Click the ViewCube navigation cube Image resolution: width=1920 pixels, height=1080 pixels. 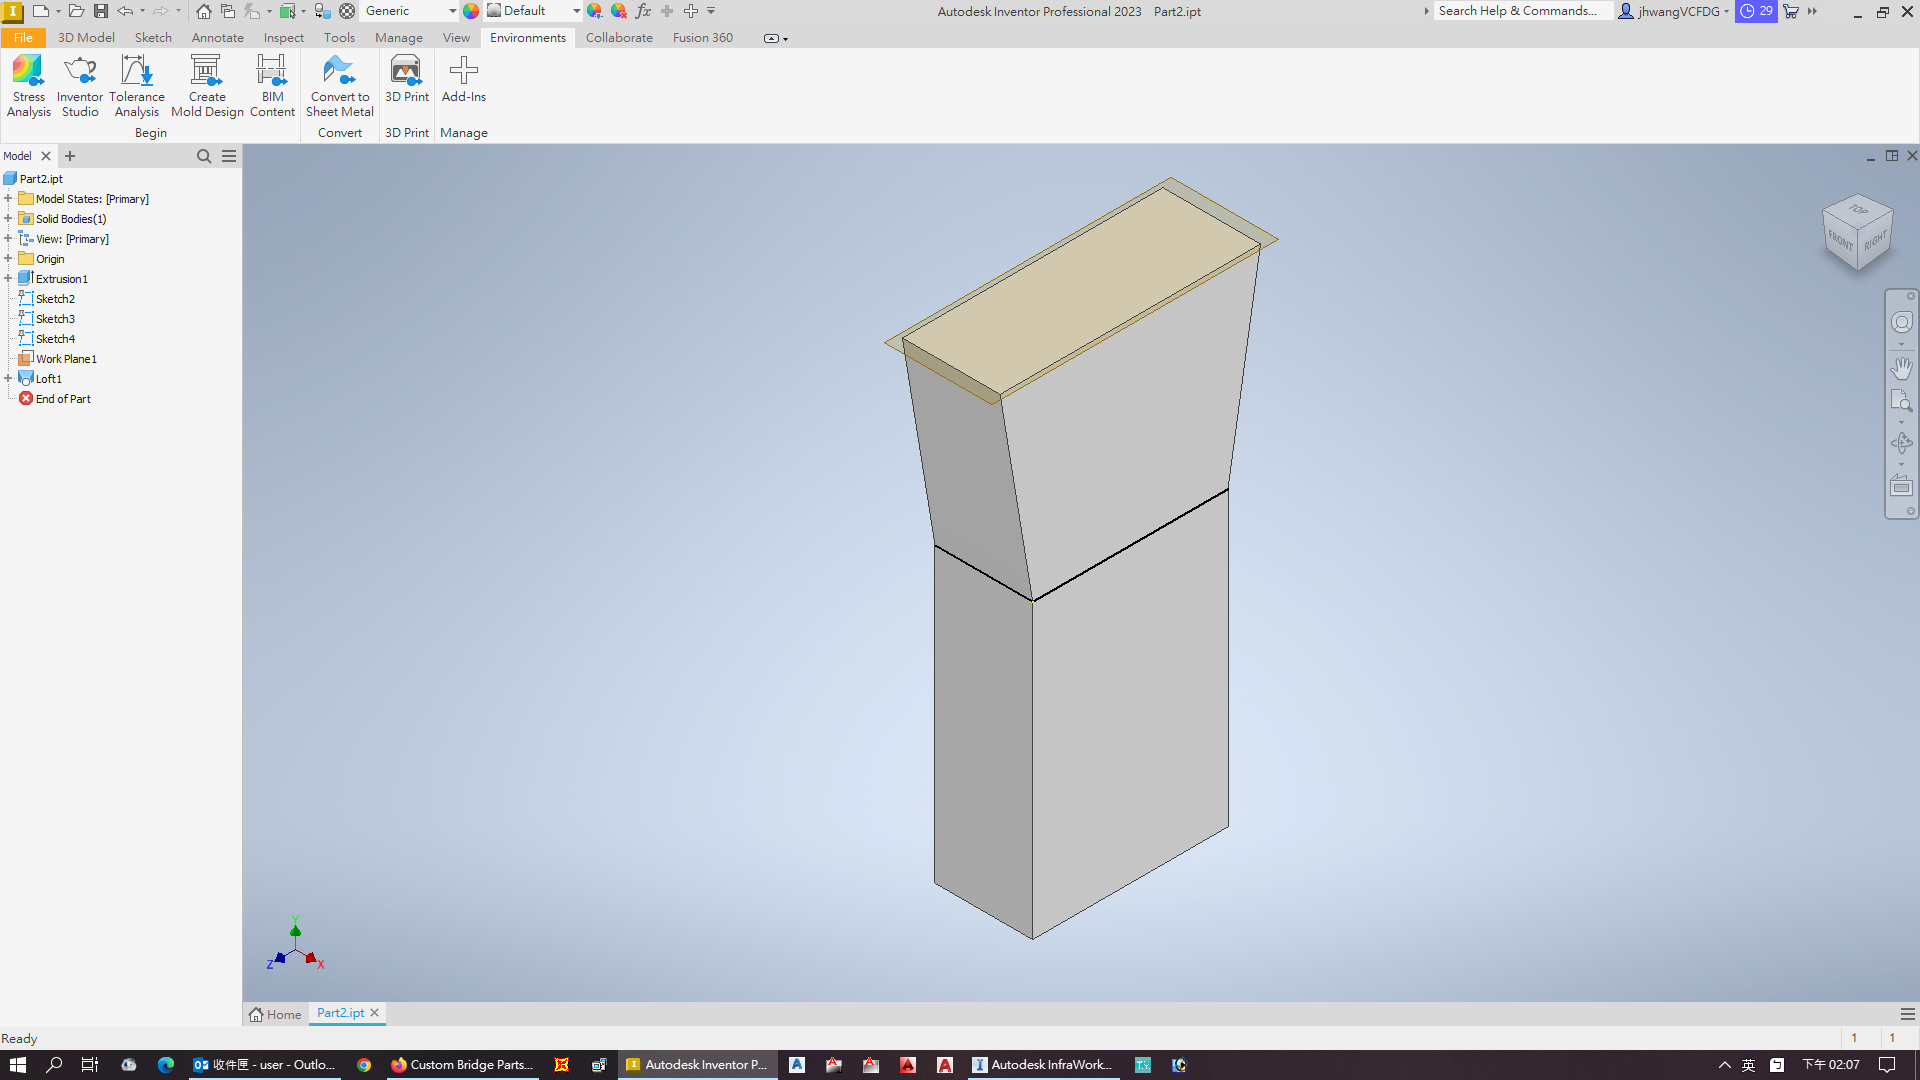1857,232
